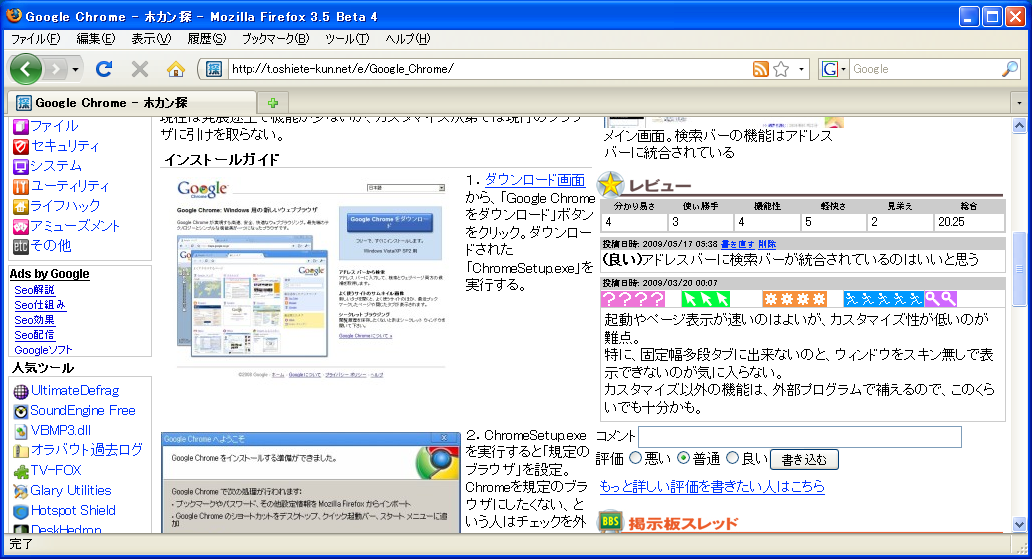This screenshot has width=1032, height=559.
Task: Click the Google Chrome download page thumbnail
Action: (x=311, y=277)
